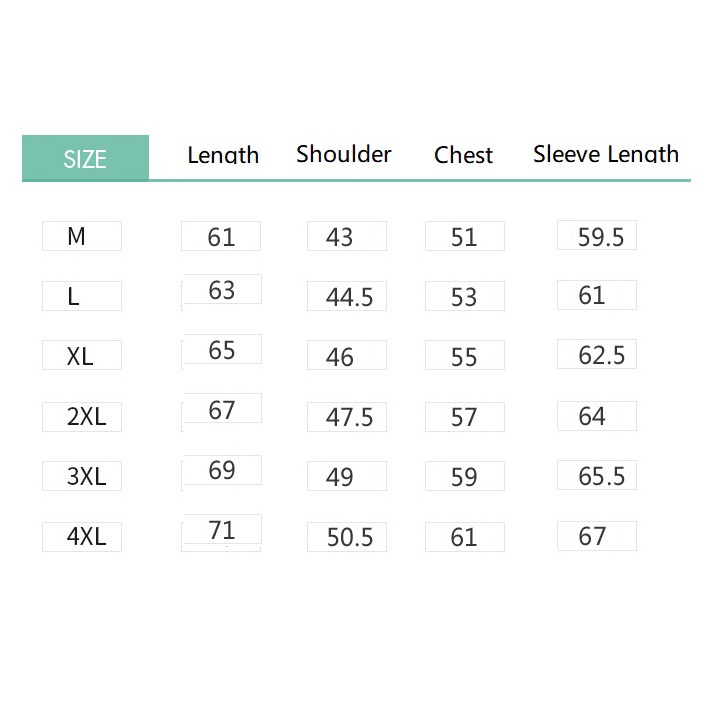
Task: Click the 50.5 shoulder value for 4XL
Action: pyautogui.click(x=347, y=537)
